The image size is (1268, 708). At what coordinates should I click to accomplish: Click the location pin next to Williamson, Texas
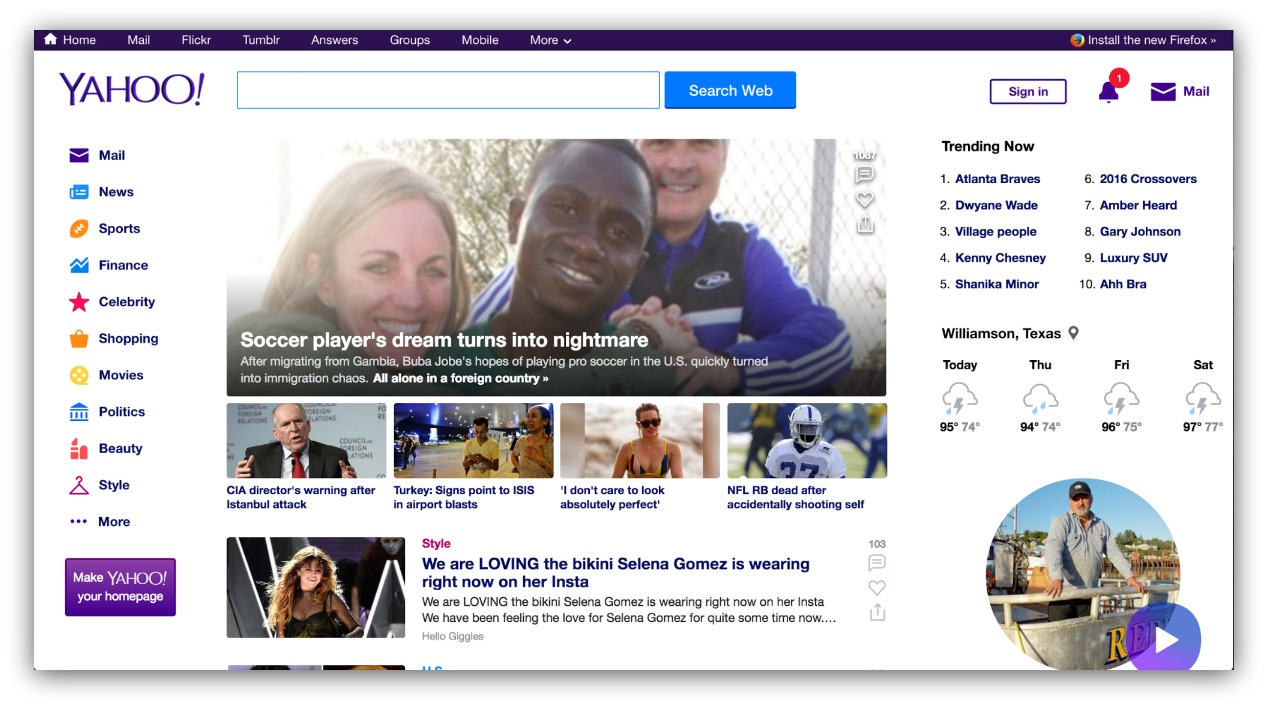1074,333
